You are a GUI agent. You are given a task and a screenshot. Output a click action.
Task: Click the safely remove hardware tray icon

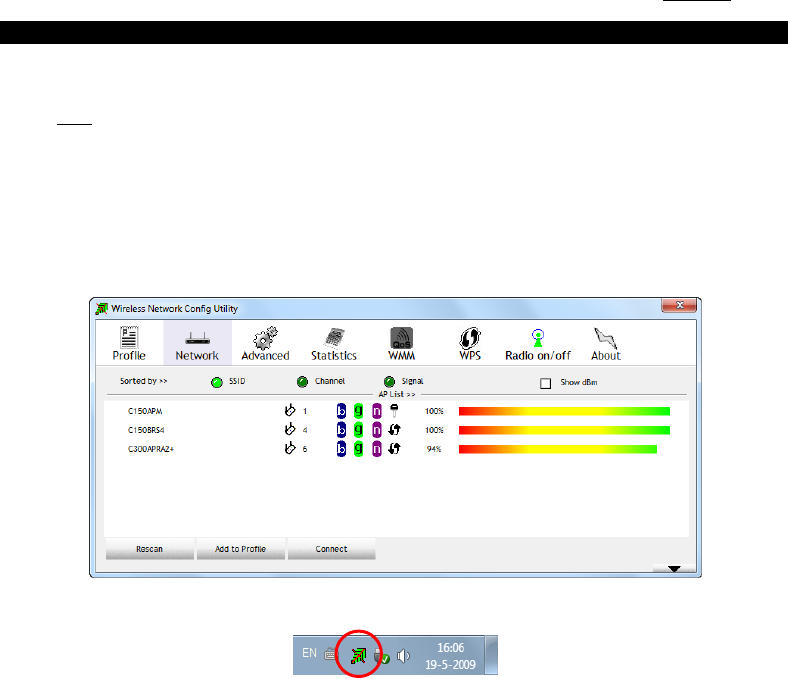tap(381, 656)
